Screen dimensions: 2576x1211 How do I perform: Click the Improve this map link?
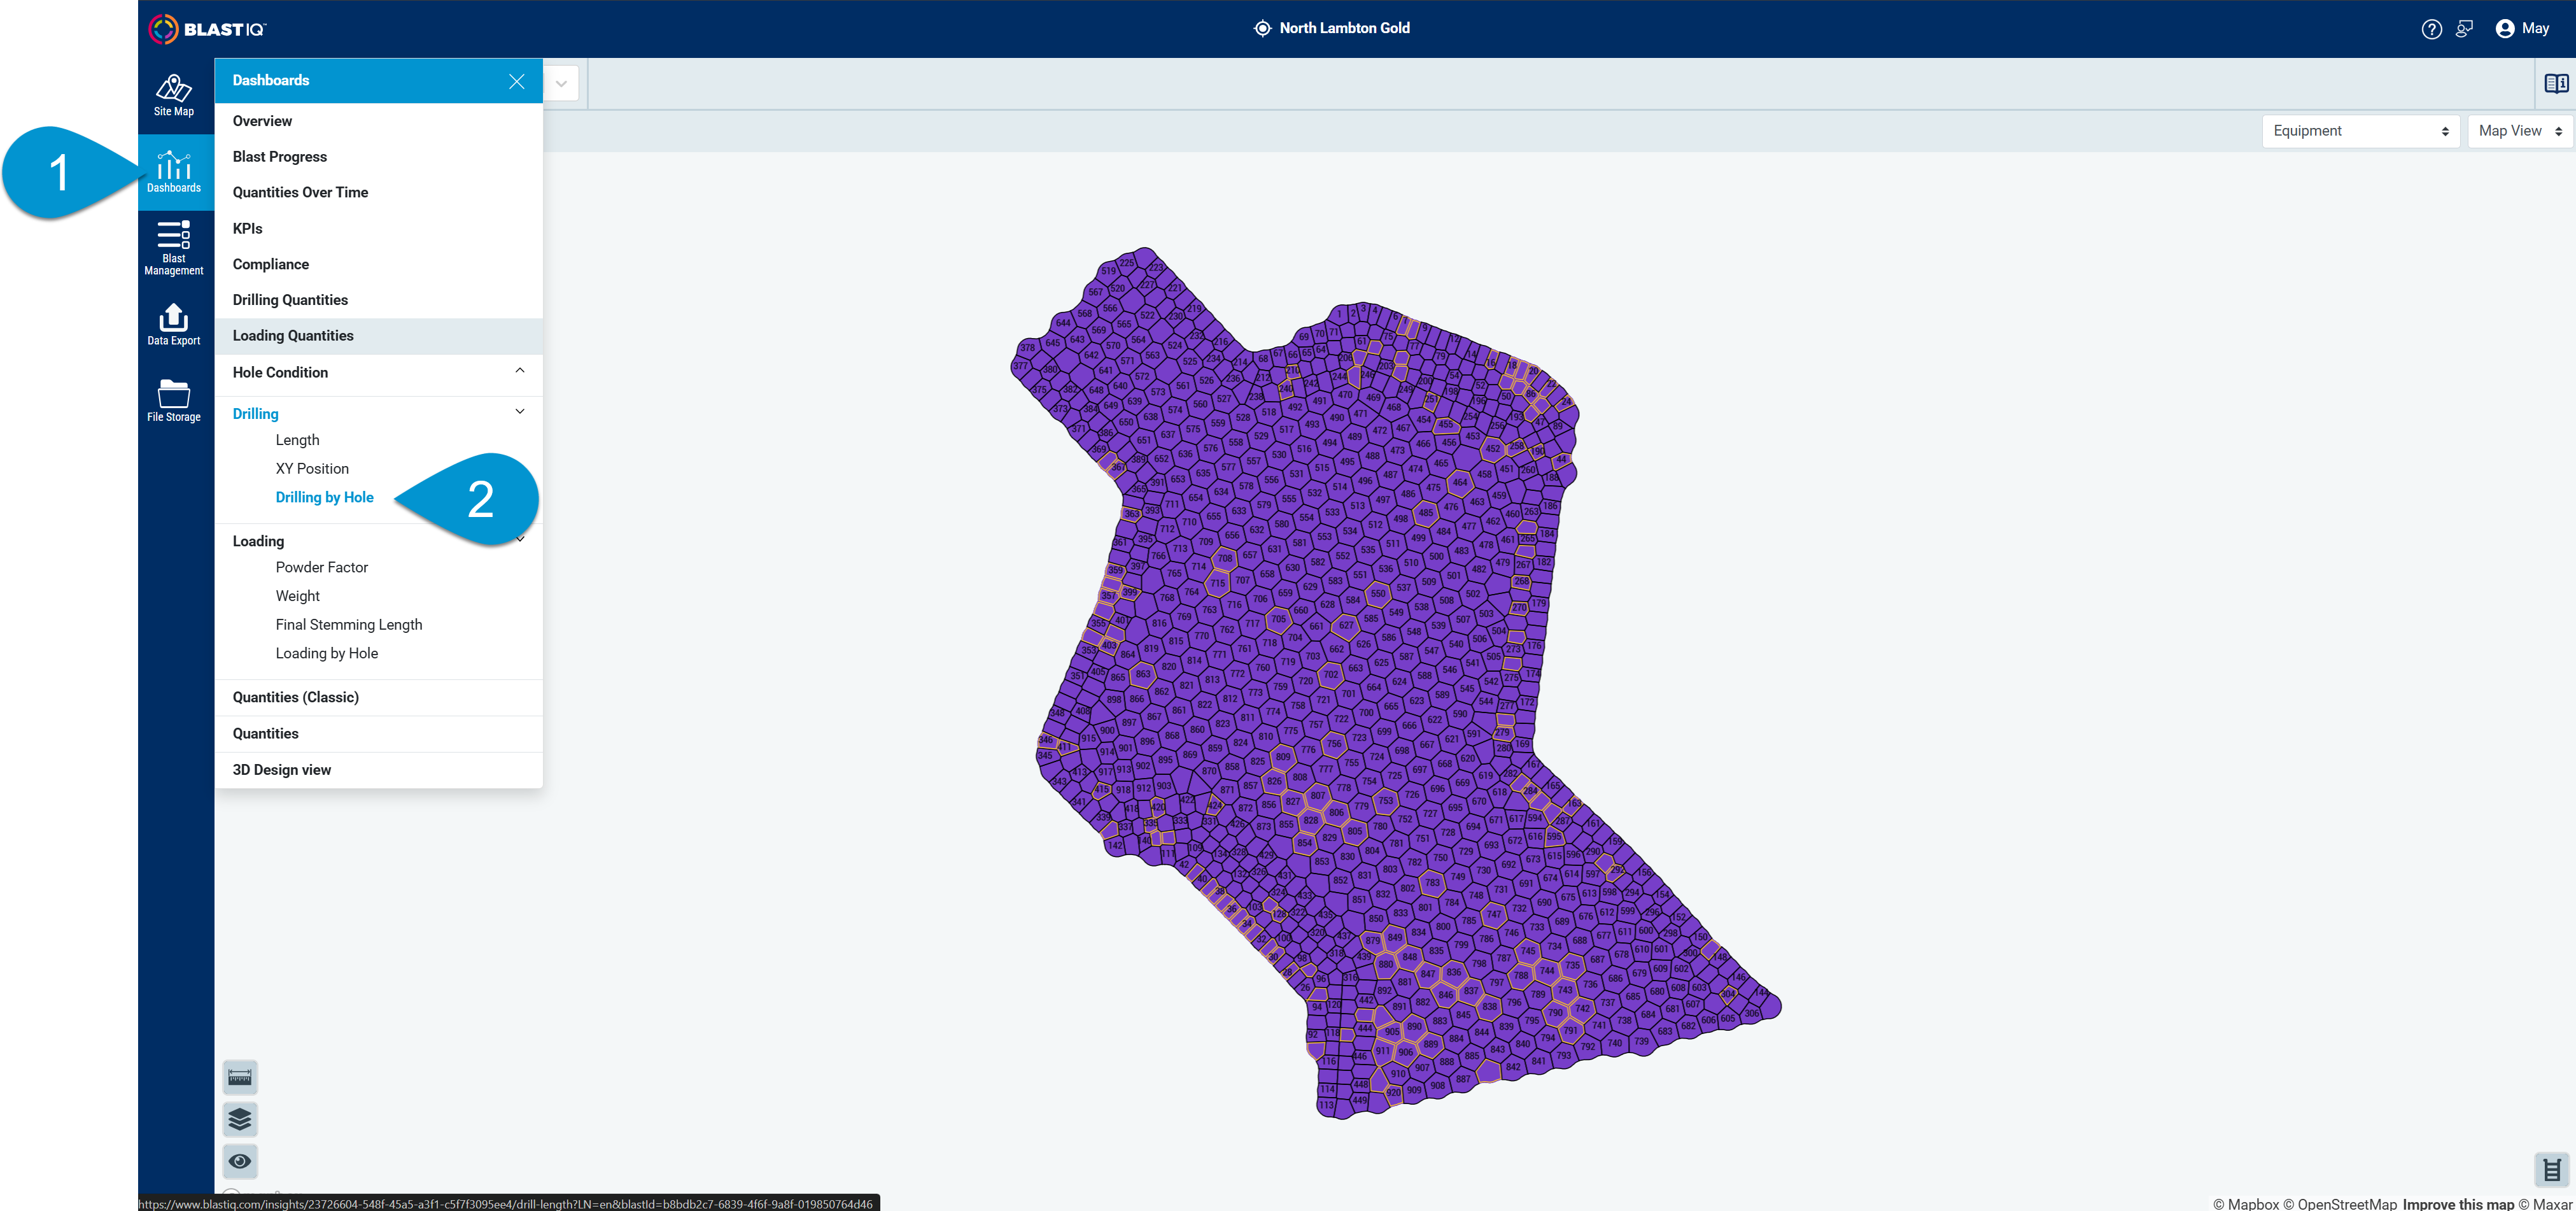[2458, 1204]
